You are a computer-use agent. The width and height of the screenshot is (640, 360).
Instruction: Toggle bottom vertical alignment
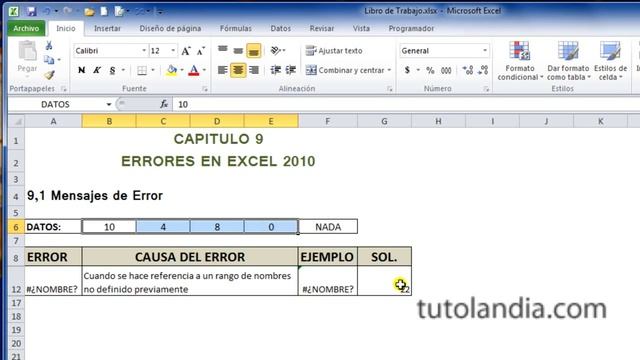coord(253,51)
